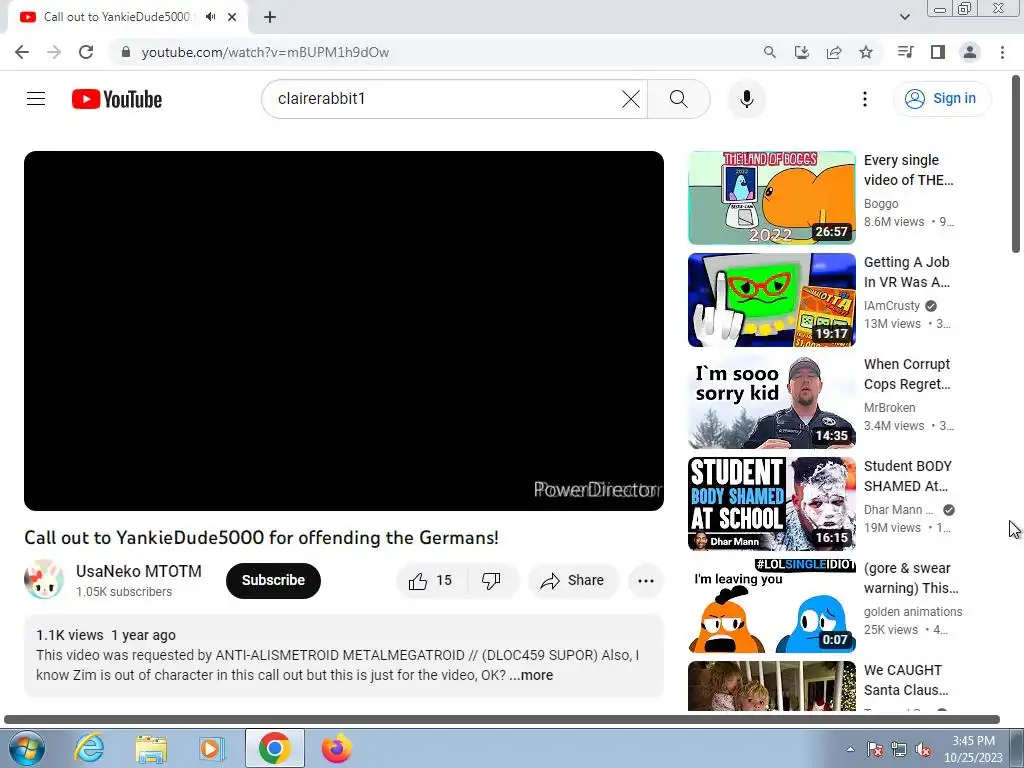
Task: Click the Boggo channel name
Action: point(881,204)
